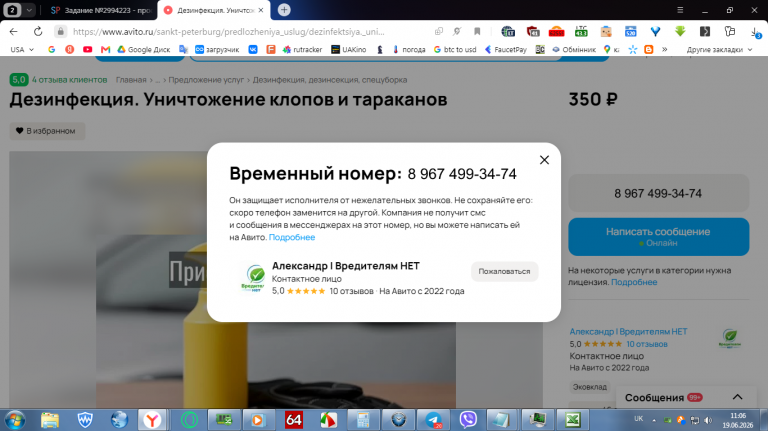
Task: Show more bookmarks chevron
Action: (x=665, y=49)
